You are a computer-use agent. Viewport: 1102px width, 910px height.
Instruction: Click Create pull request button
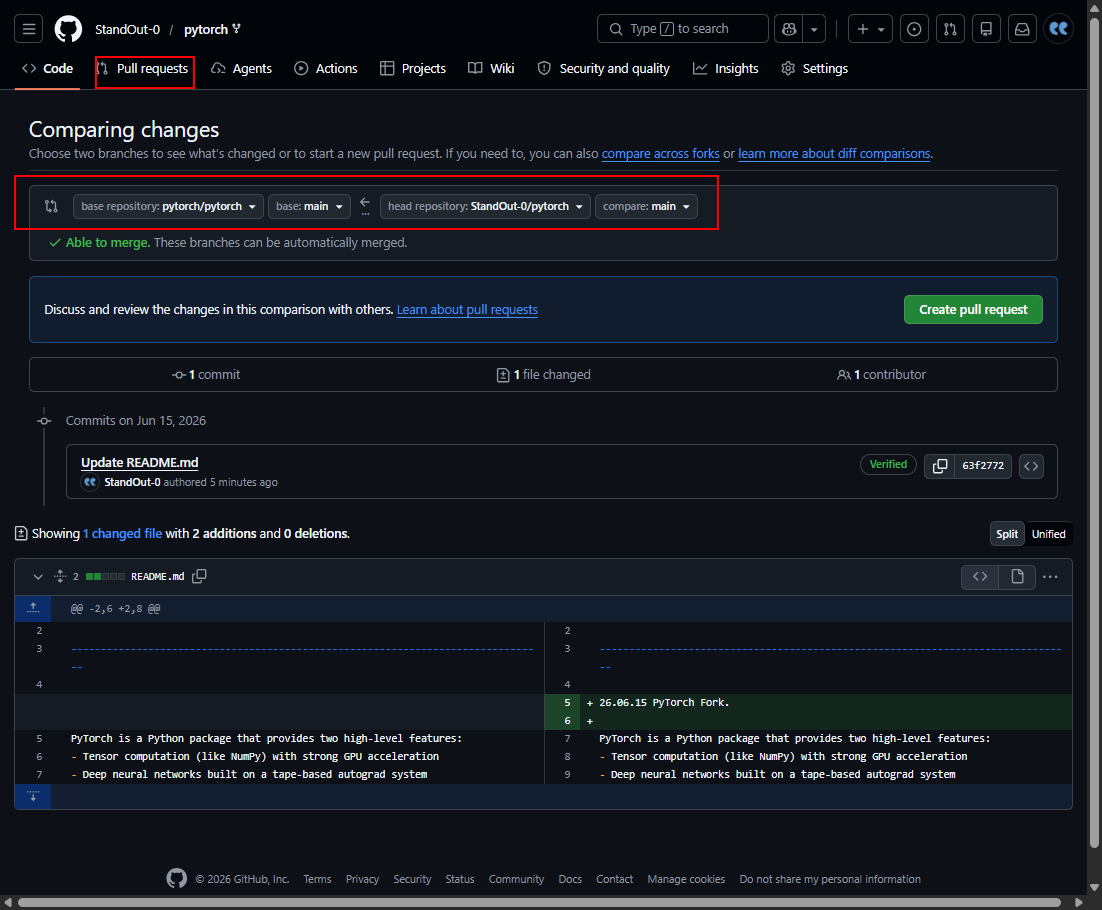tap(973, 310)
